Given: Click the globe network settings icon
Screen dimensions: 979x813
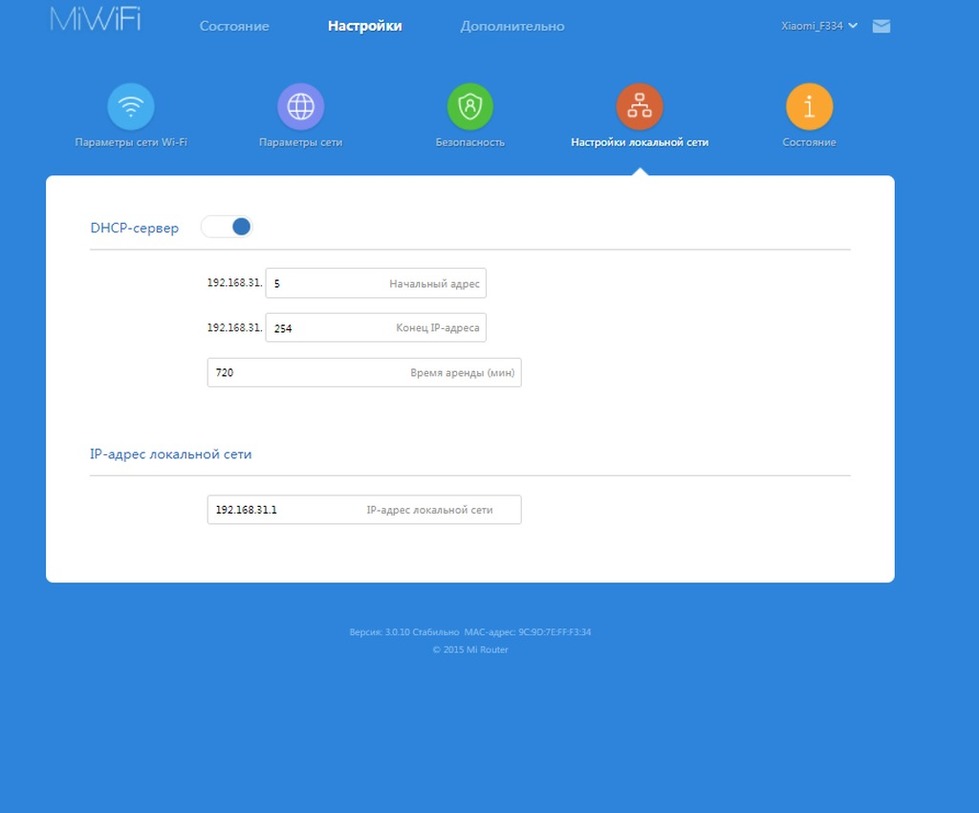Looking at the screenshot, I should [300, 107].
